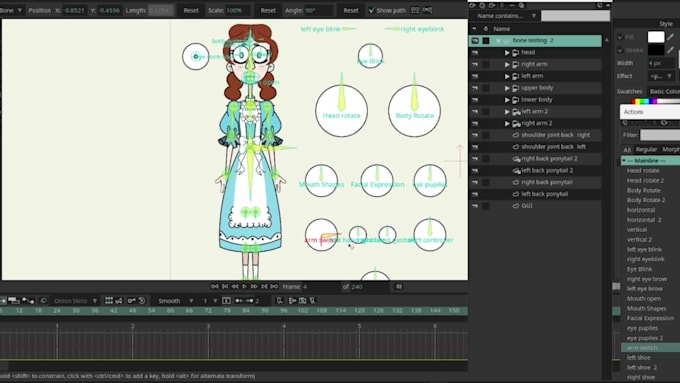Uncheck the Stroke checkbox in Style panel

pos(620,50)
